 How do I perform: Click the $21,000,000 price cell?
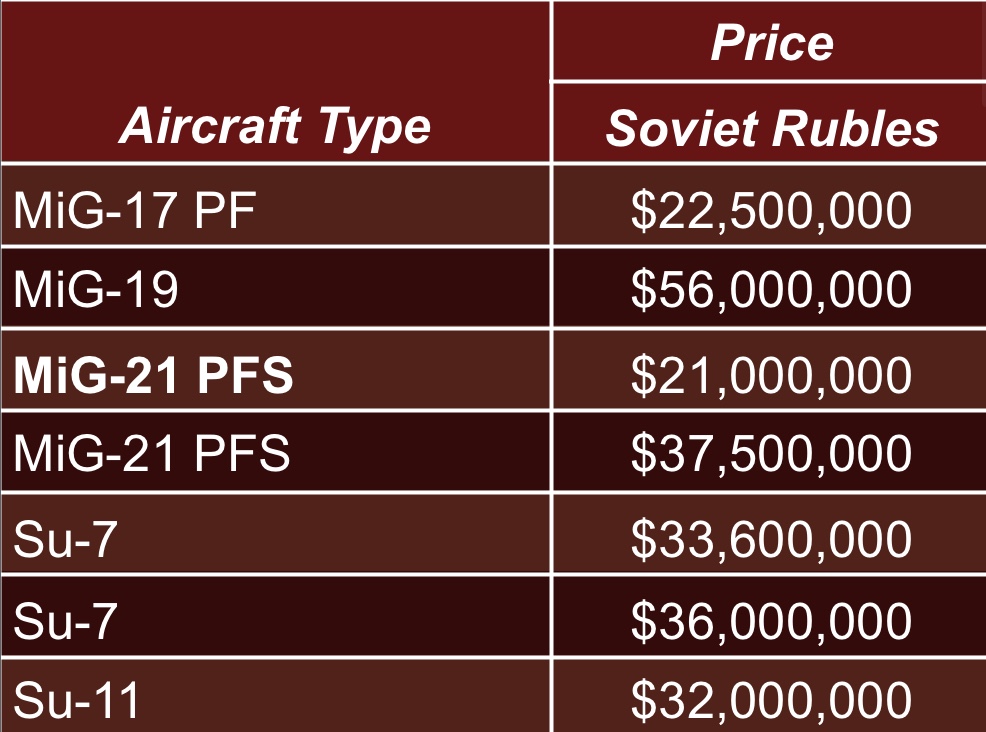(771, 374)
